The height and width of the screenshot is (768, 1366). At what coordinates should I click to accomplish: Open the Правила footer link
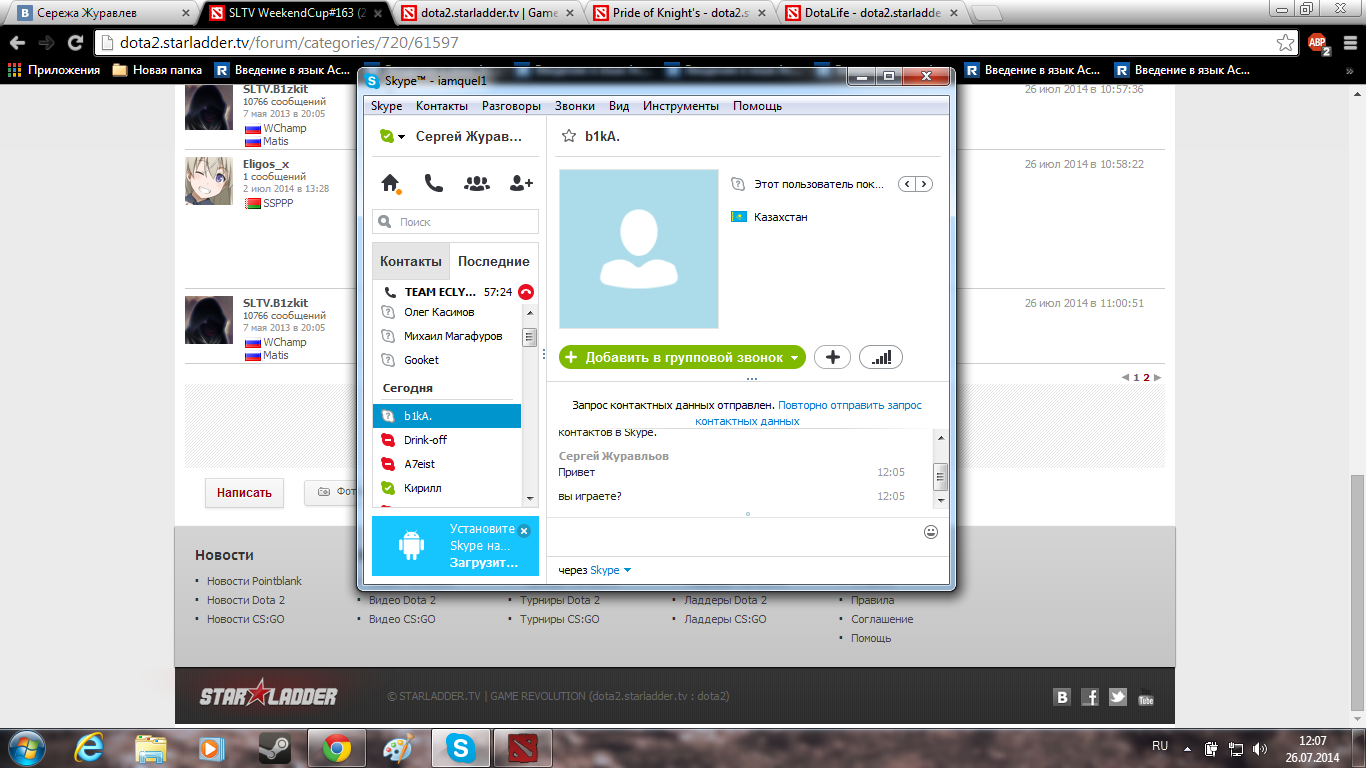(x=872, y=600)
